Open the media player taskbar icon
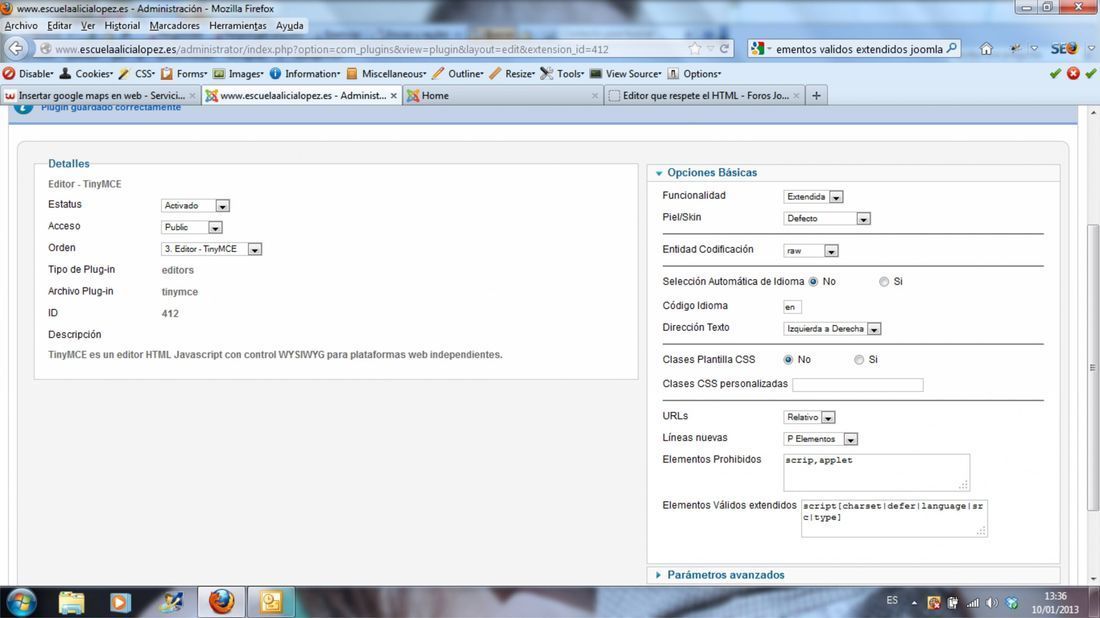Viewport: 1100px width, 618px height. click(120, 602)
